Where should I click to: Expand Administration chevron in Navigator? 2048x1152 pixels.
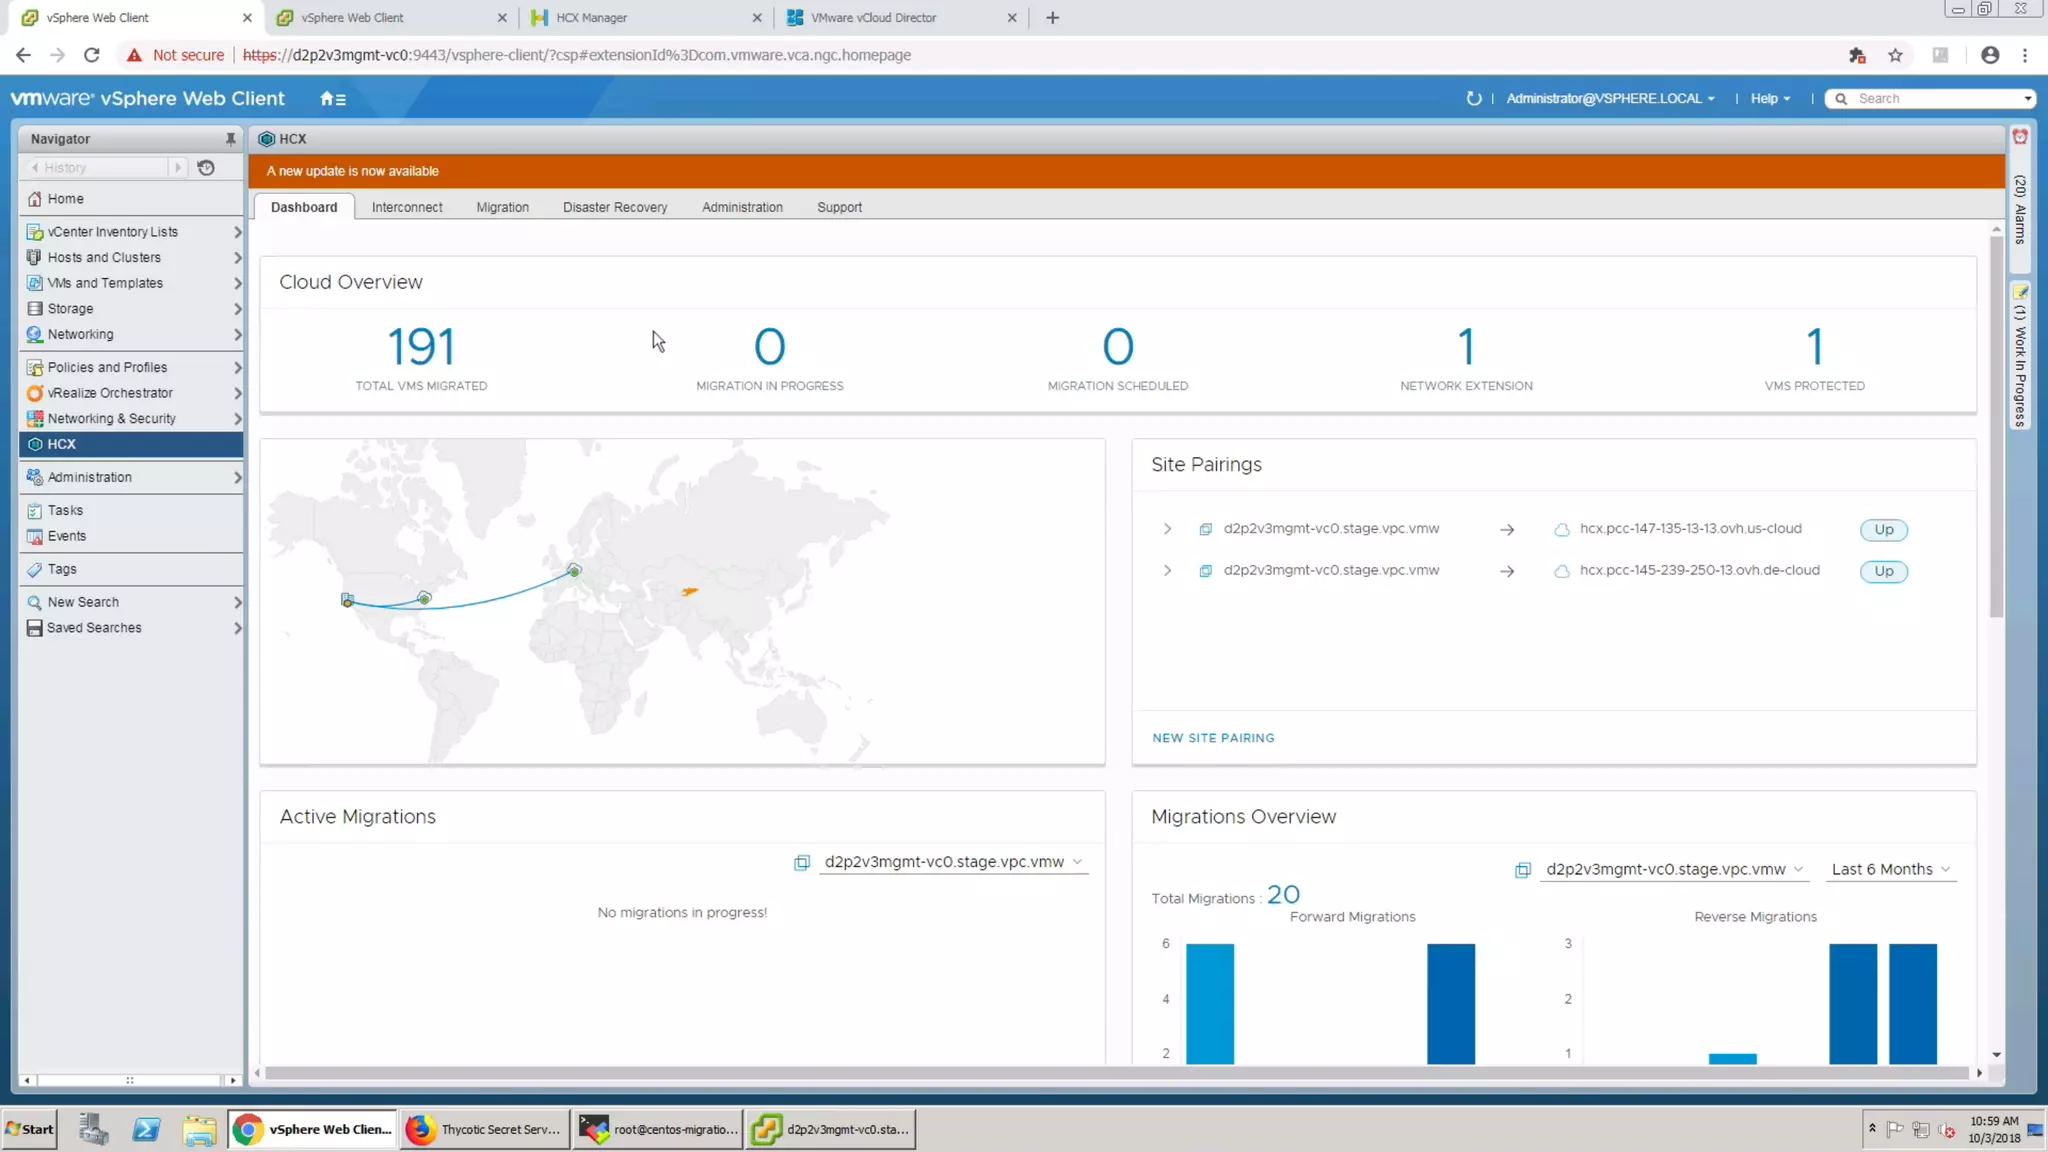[x=237, y=477]
